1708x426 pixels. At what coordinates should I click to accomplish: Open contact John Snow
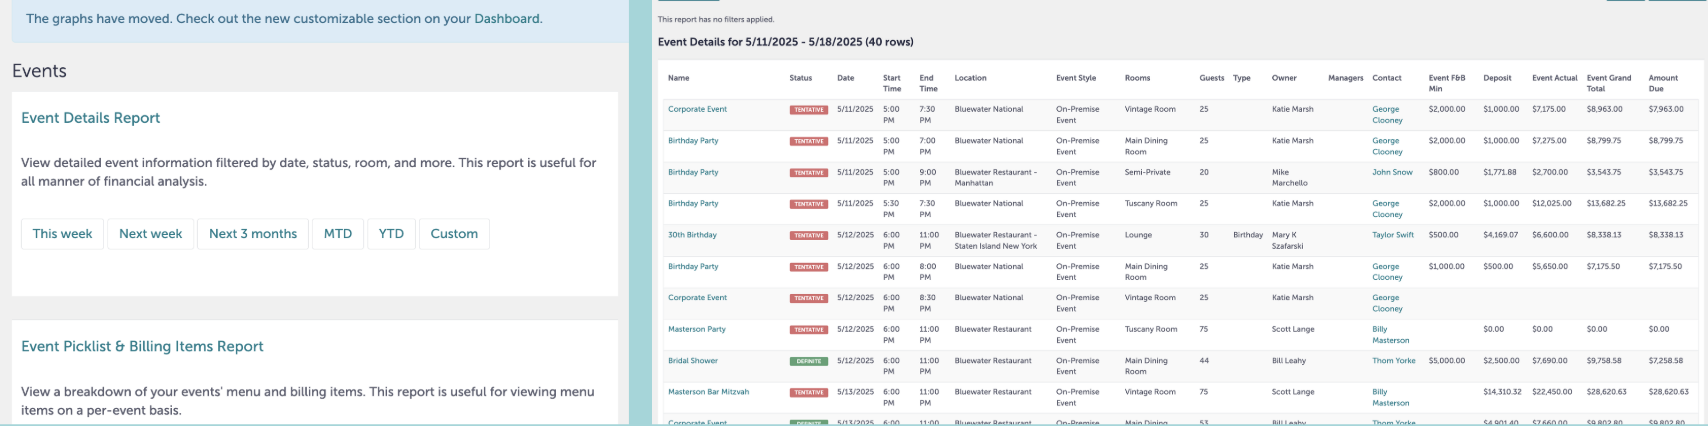[x=1392, y=172]
